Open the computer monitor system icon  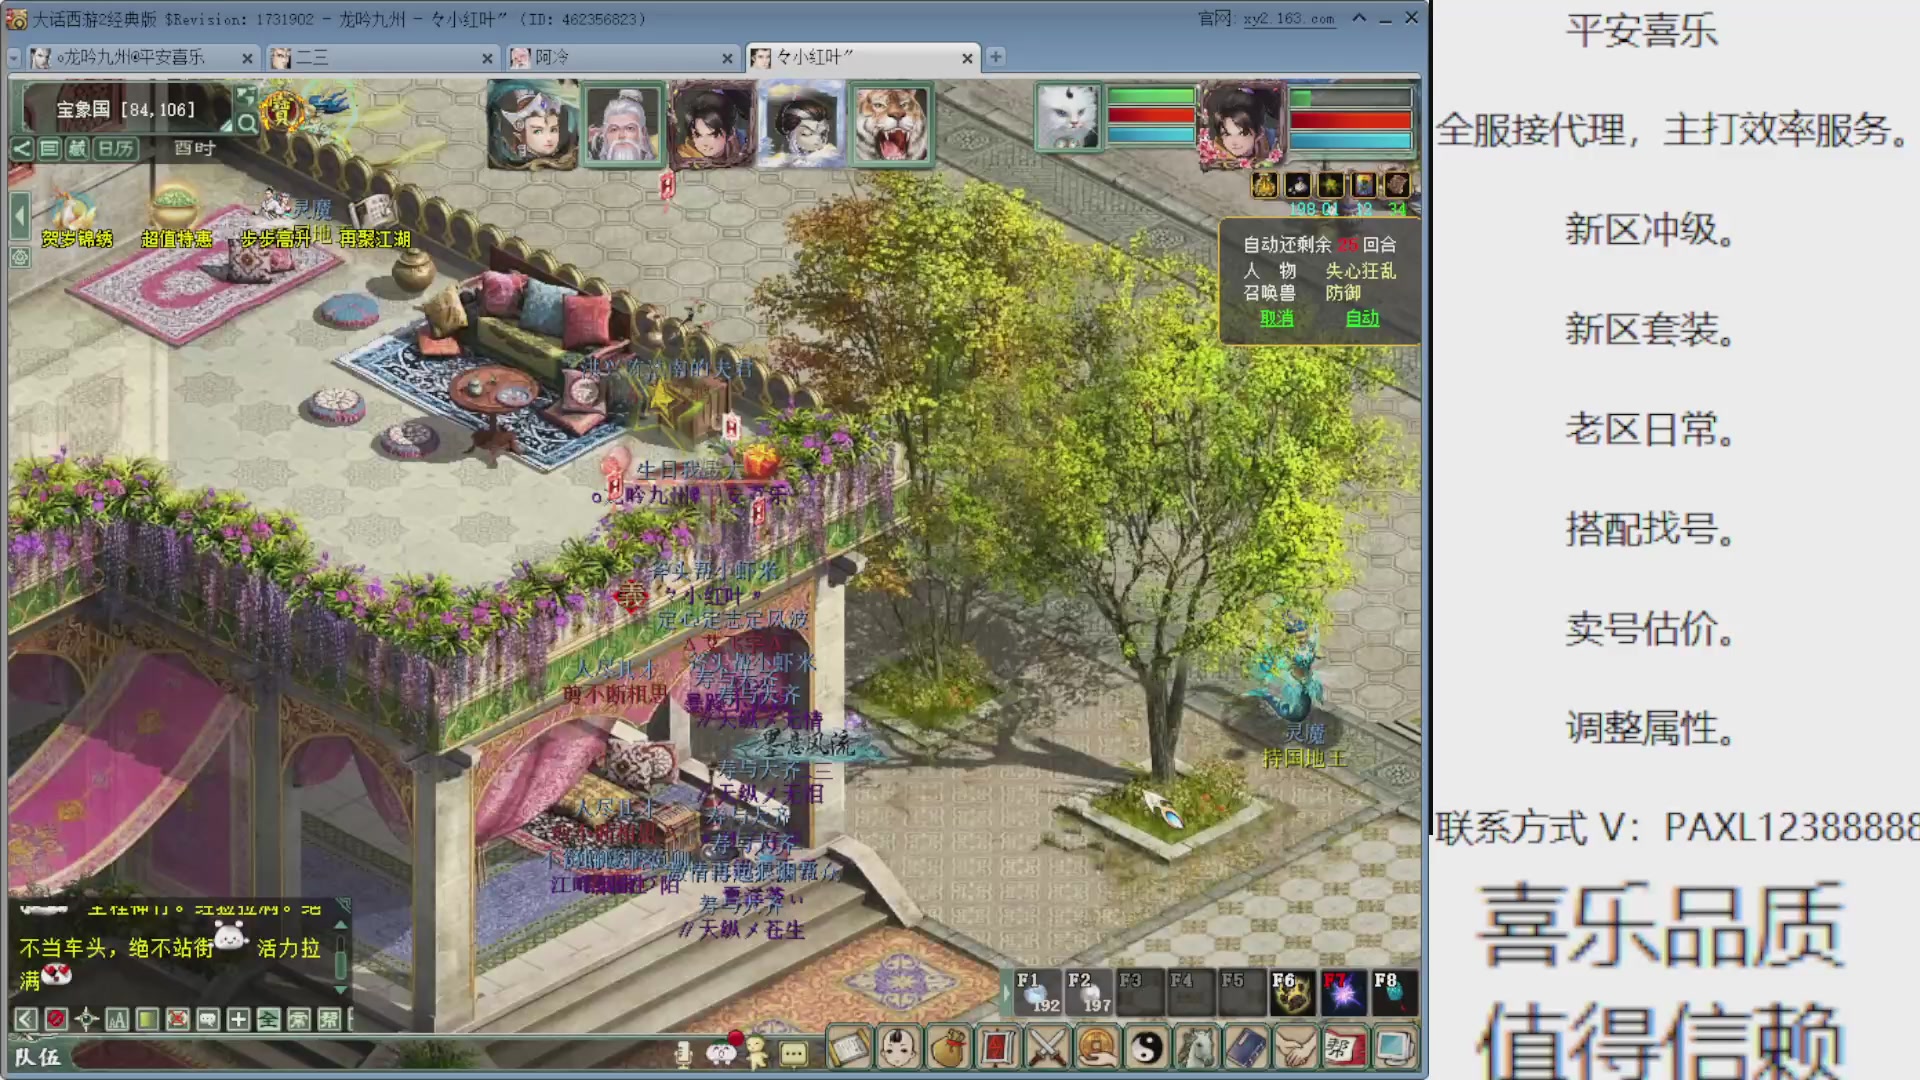click(1394, 1048)
